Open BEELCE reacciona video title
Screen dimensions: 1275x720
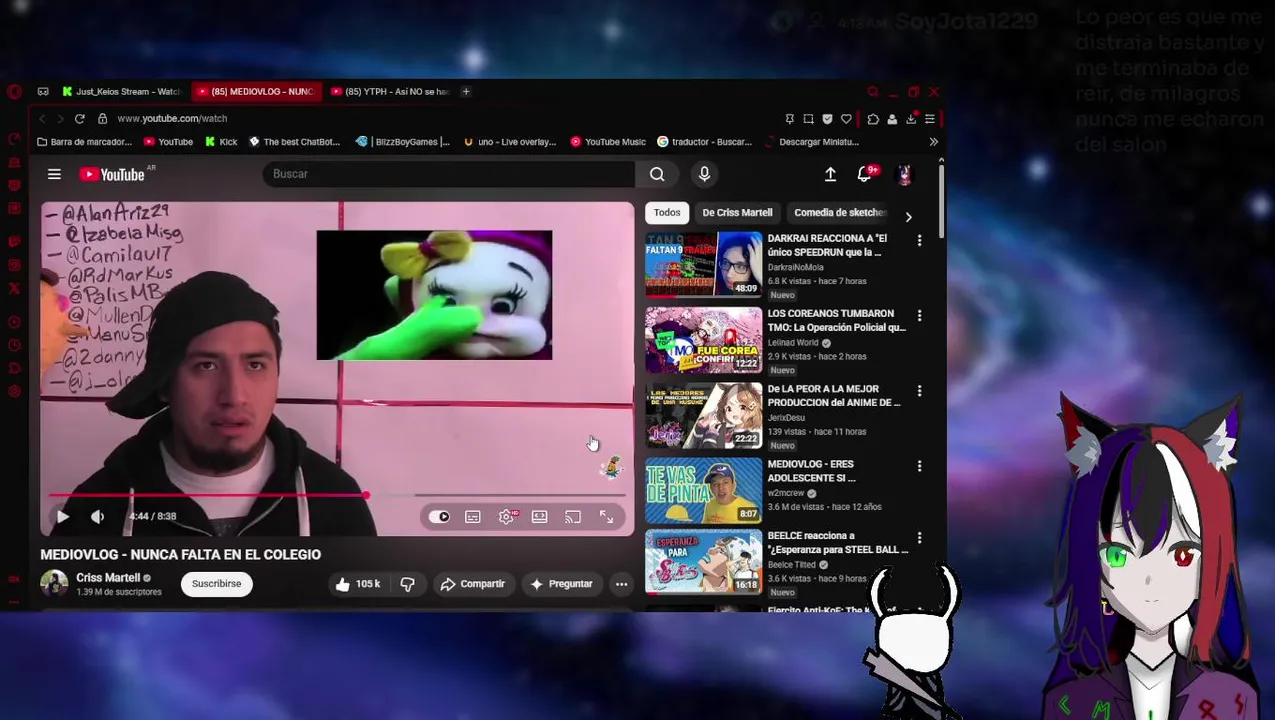(838, 542)
